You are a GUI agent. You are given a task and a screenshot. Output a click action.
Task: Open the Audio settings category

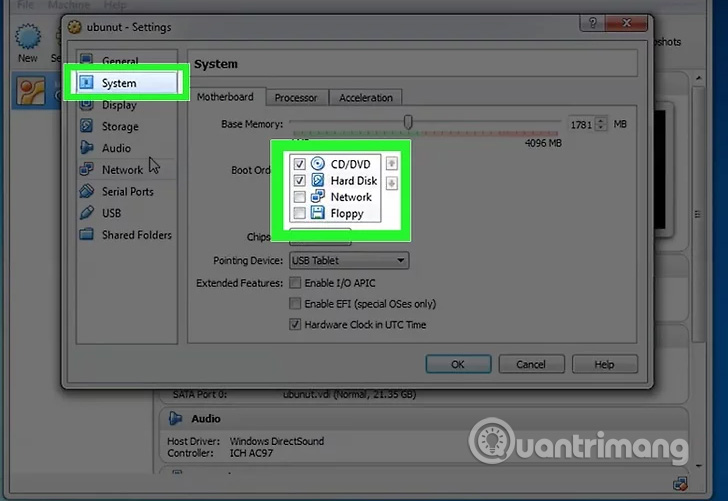tap(126, 148)
